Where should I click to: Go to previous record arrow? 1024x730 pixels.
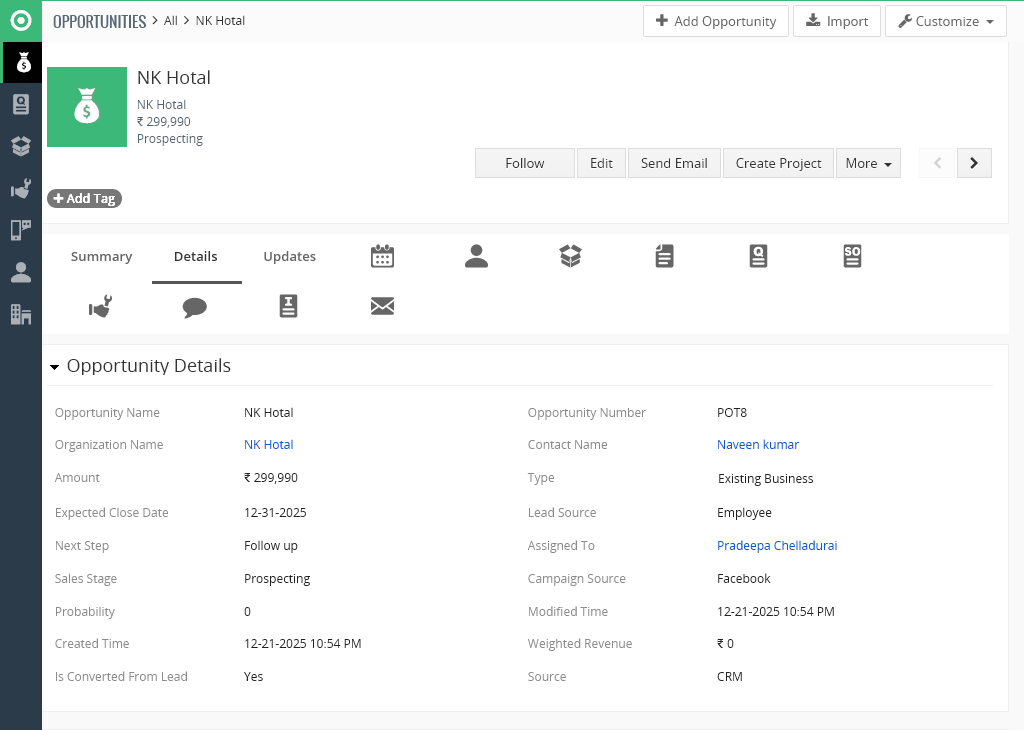(x=937, y=163)
